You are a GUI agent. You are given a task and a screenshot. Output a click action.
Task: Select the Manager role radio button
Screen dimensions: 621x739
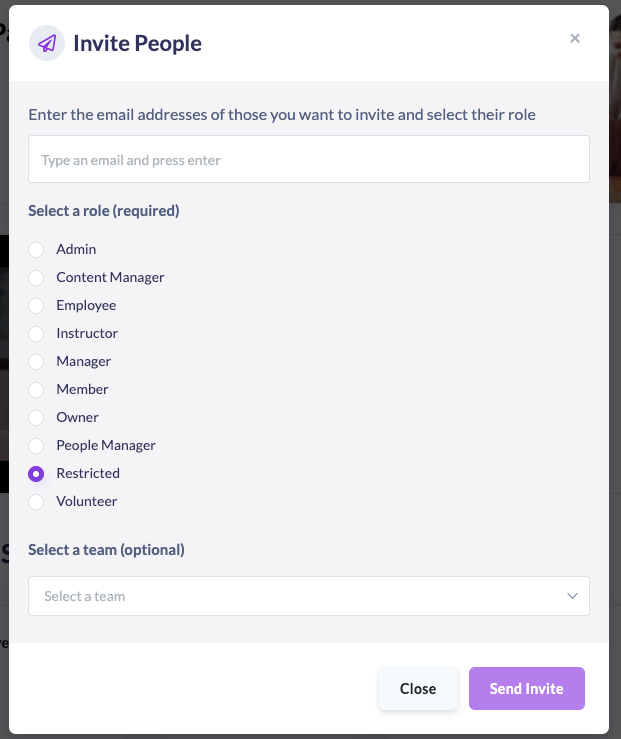click(x=36, y=361)
